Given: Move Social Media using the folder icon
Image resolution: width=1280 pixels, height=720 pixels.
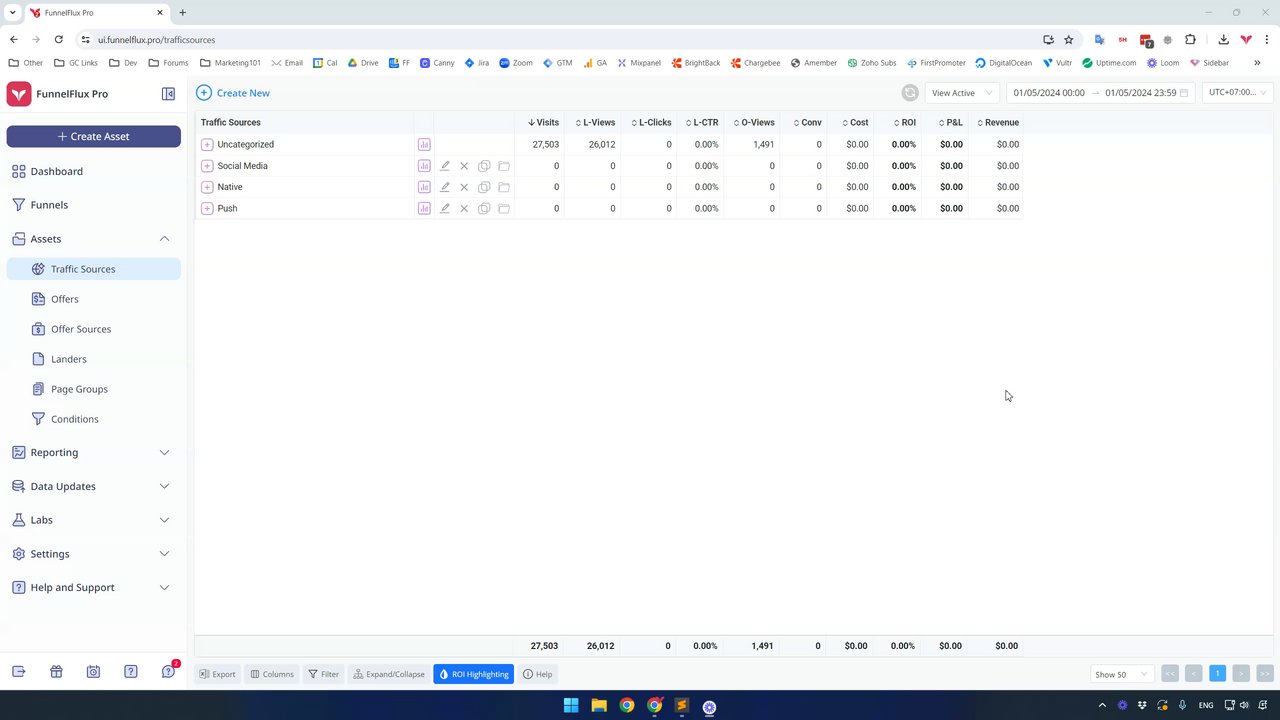Looking at the screenshot, I should pos(504,166).
